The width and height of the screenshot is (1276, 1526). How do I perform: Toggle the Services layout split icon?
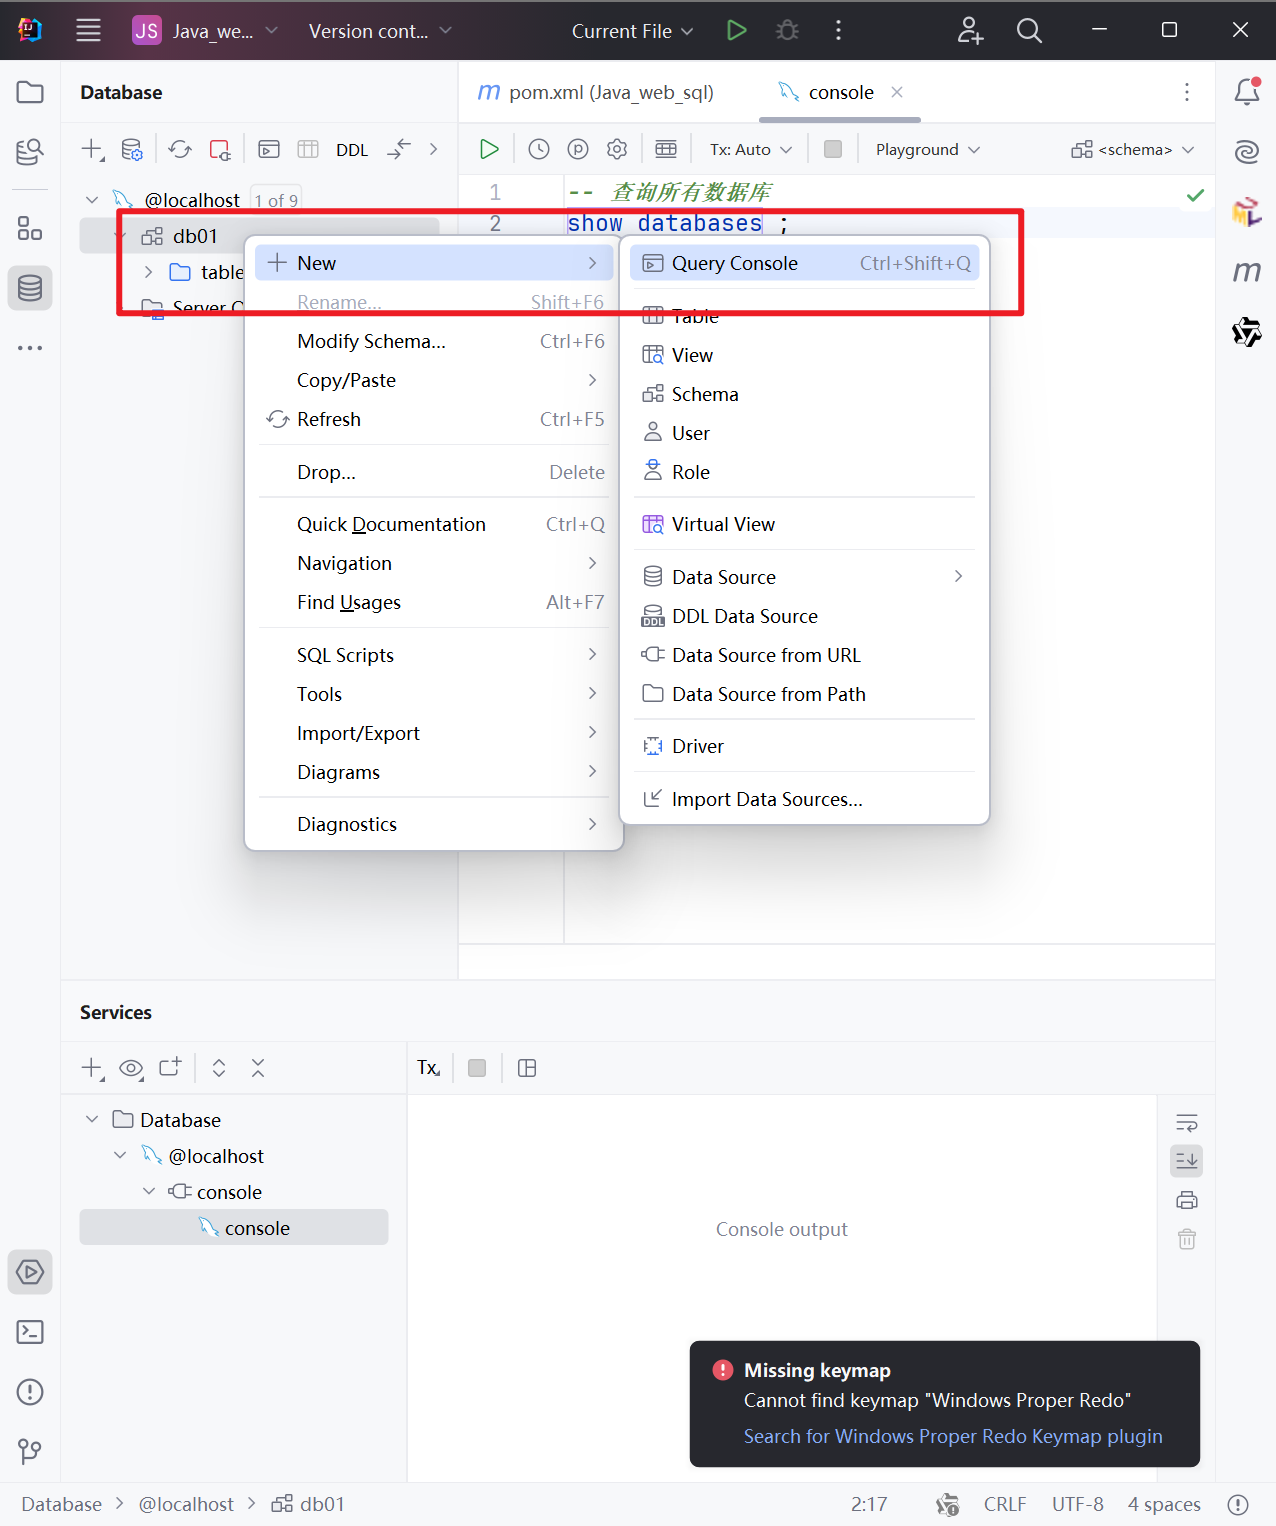[x=527, y=1068]
